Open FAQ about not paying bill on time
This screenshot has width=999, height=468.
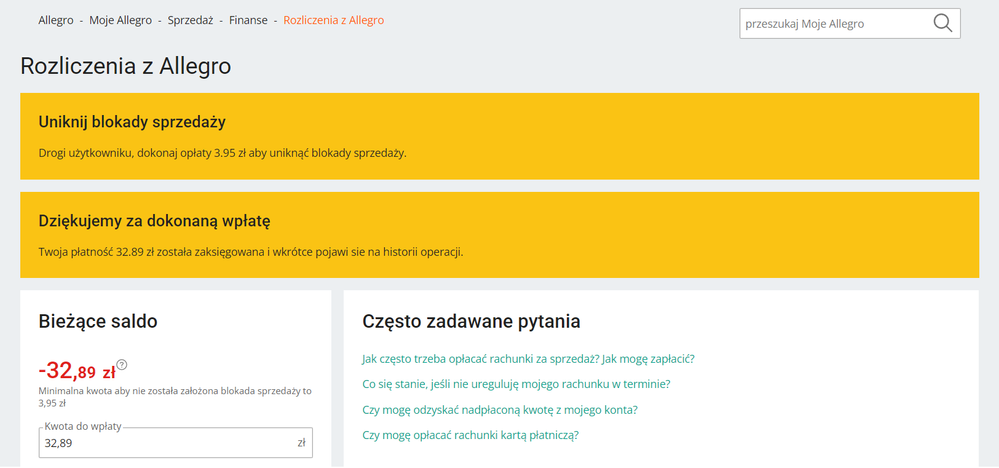516,384
